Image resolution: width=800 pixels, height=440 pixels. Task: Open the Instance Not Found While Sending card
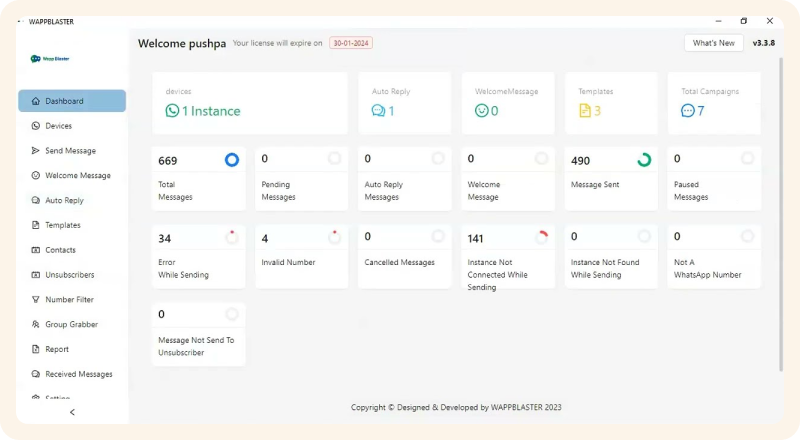[611, 257]
